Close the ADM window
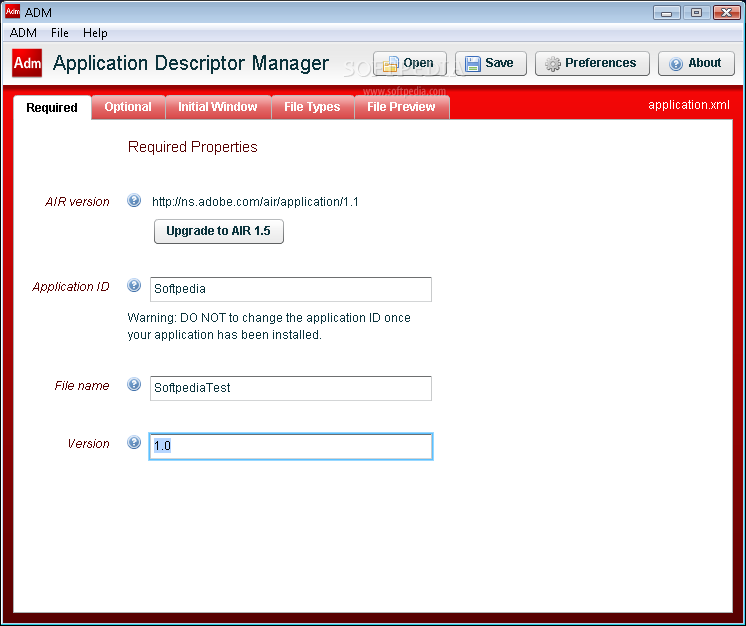Screen dimensions: 746x626 click(x=726, y=12)
